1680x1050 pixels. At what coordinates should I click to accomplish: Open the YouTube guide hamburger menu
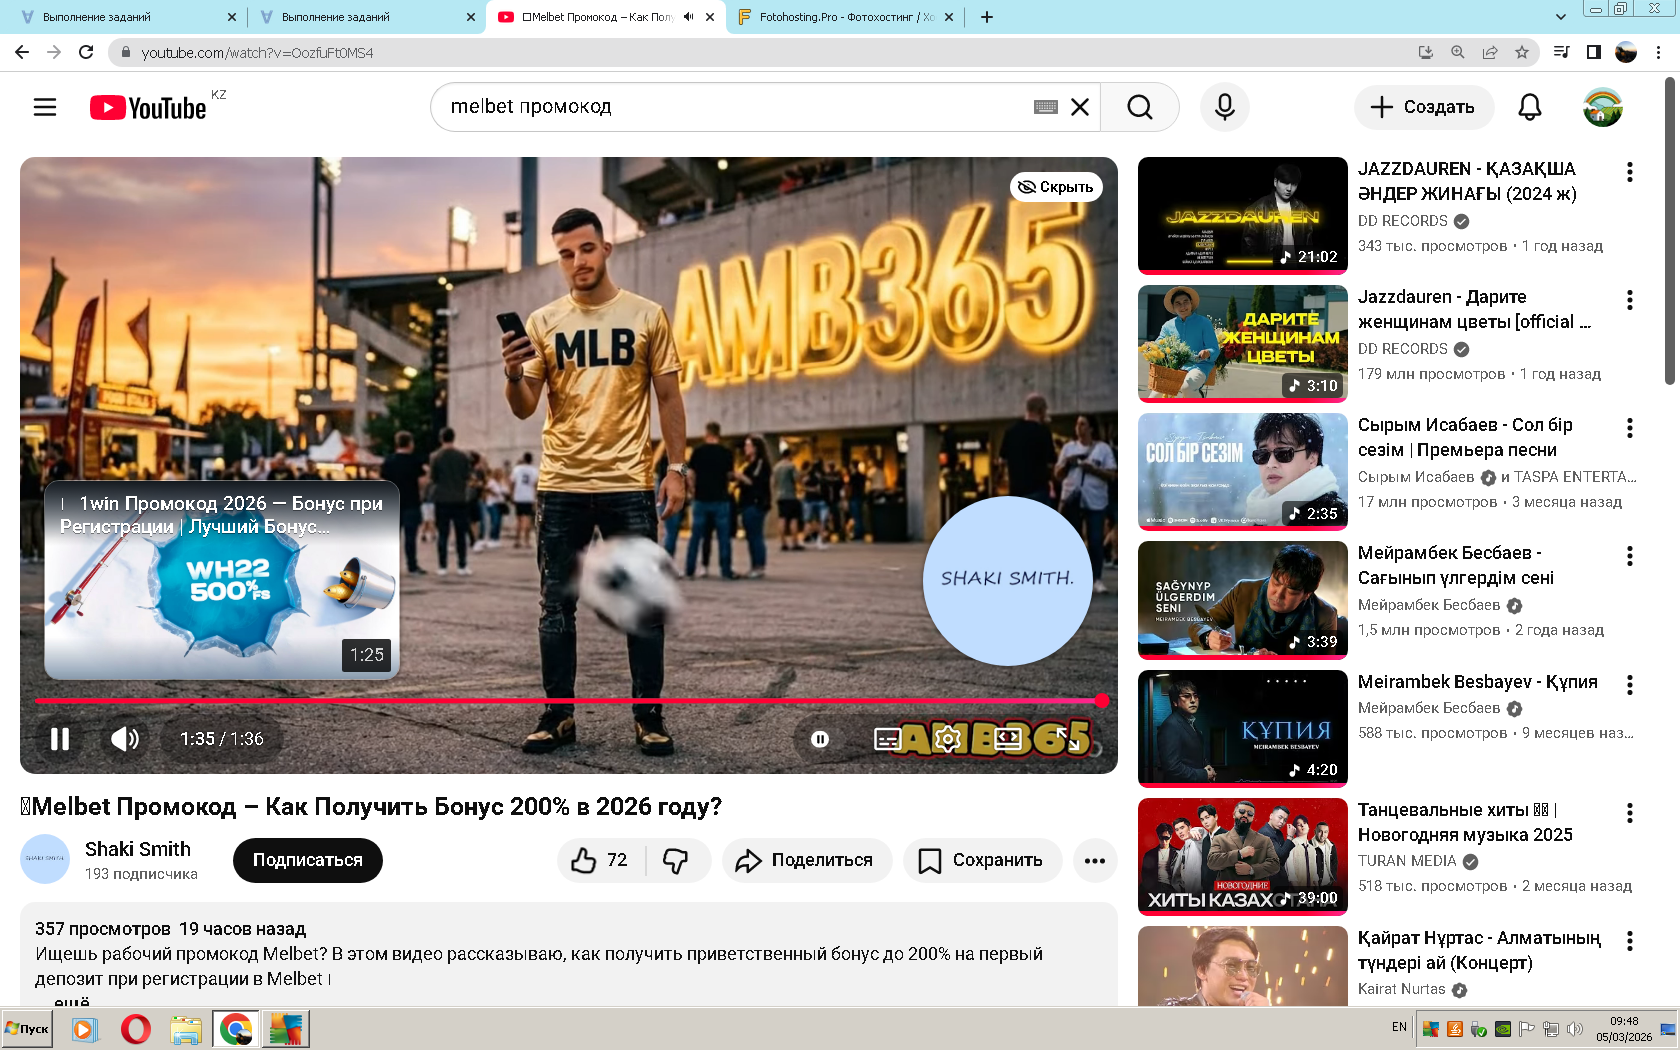45,107
